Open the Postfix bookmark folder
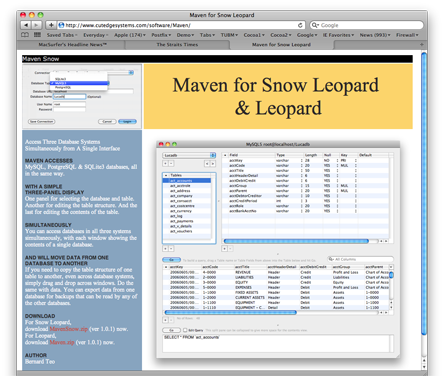 tap(161, 35)
